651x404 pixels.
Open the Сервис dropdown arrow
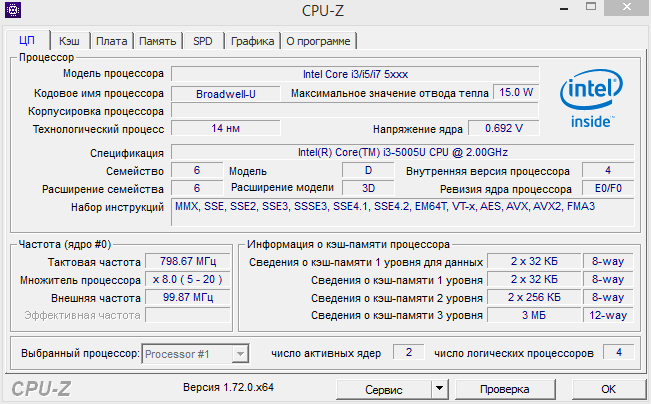point(439,389)
